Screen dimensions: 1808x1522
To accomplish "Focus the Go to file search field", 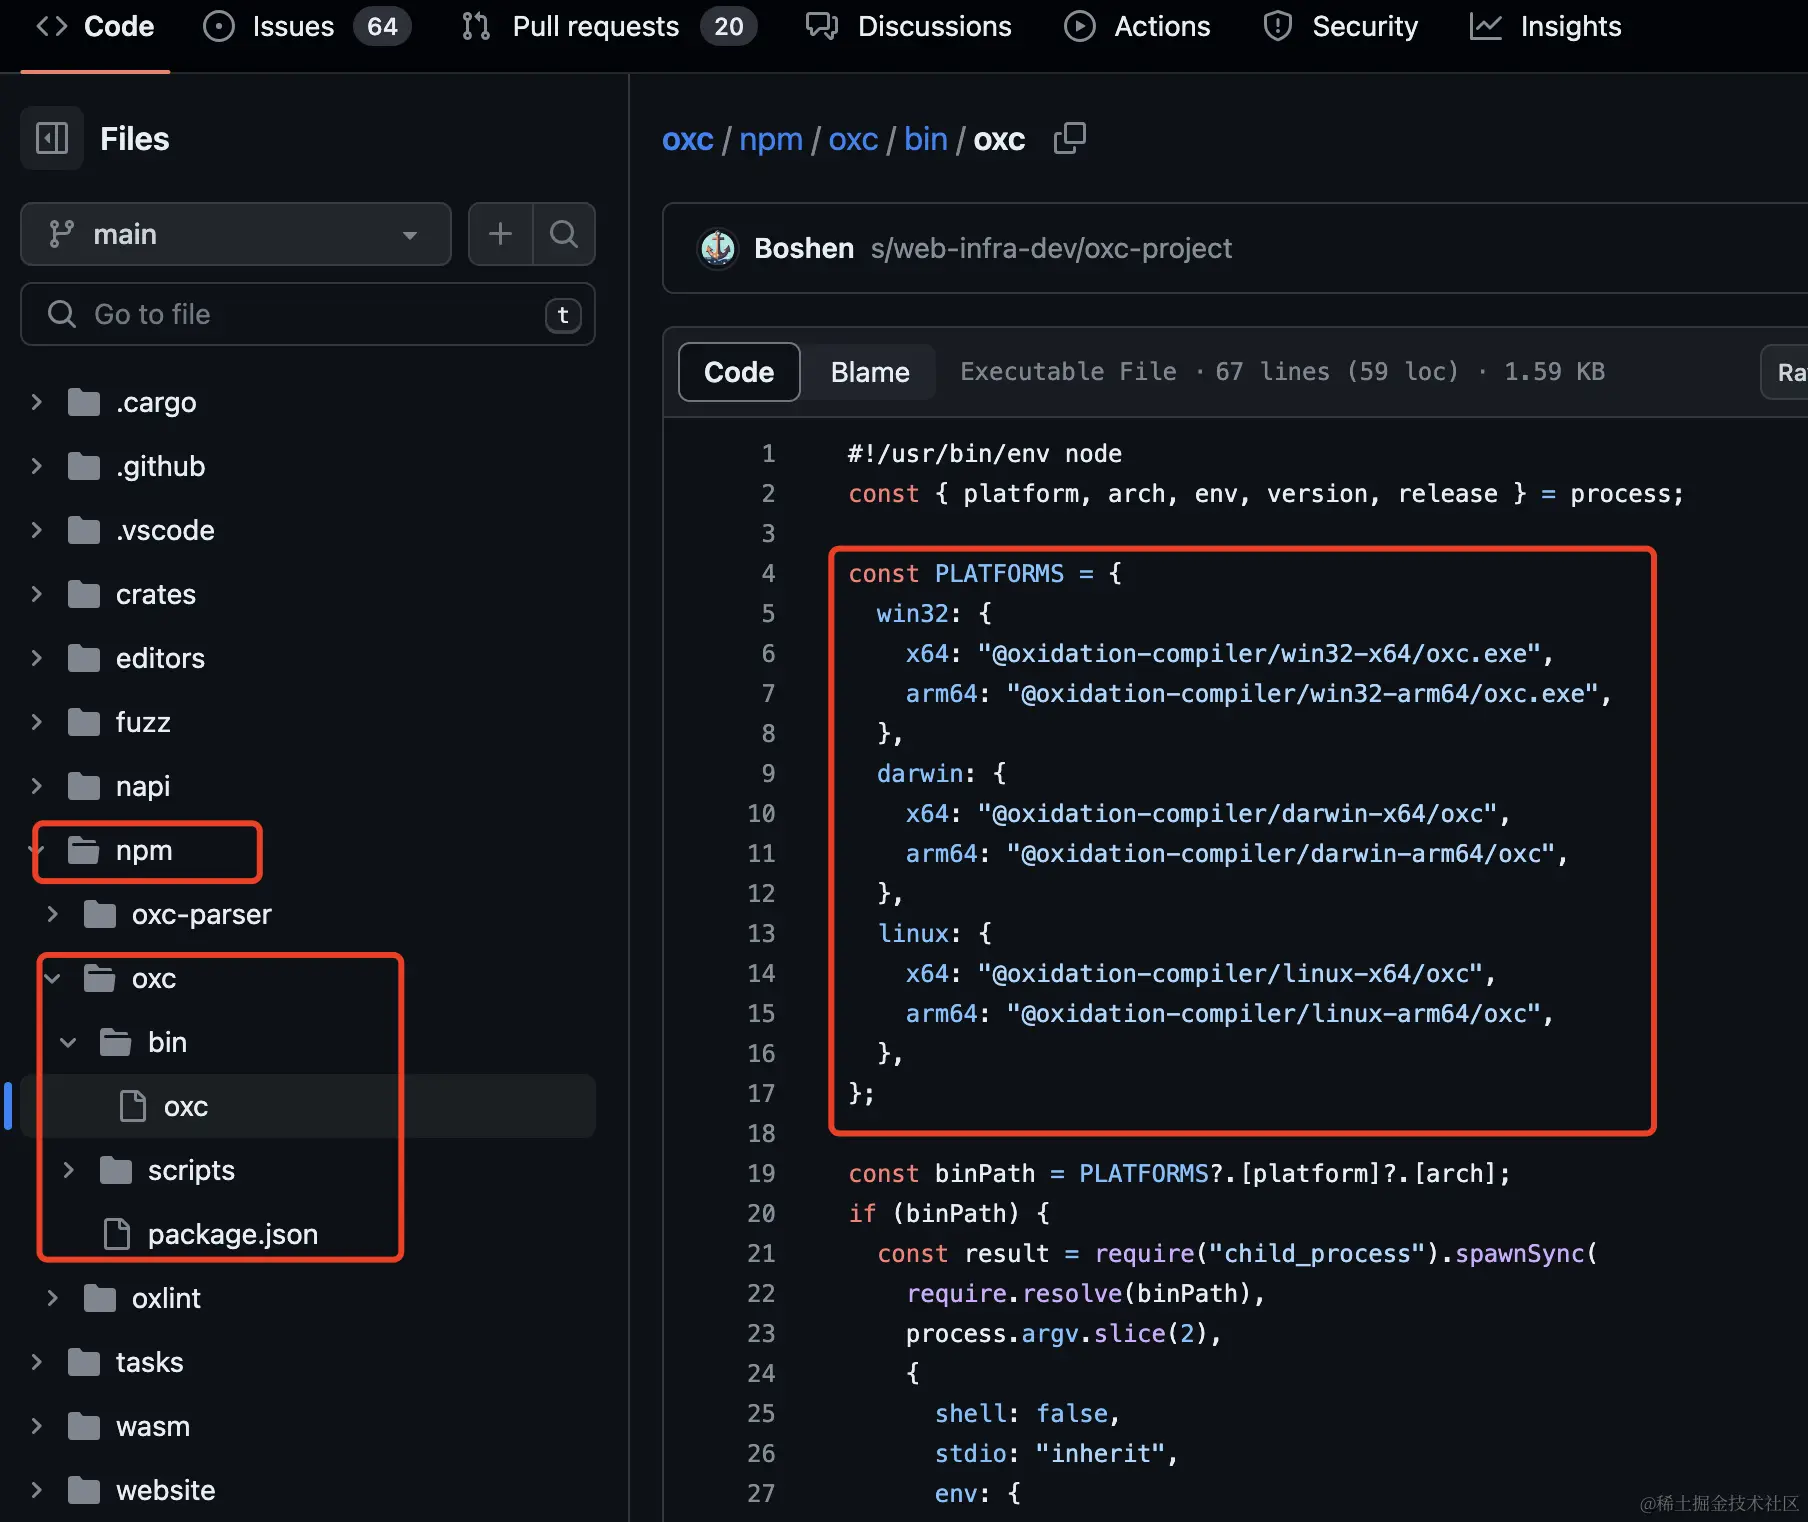I will pyautogui.click(x=308, y=314).
